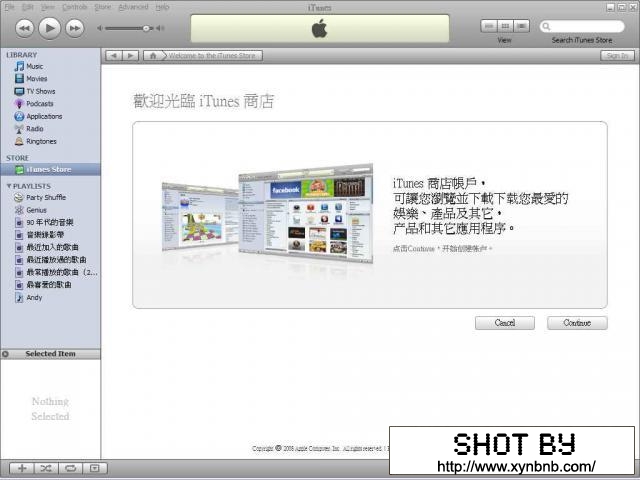Viewport: 640px width, 480px height.
Task: Select the 最喜愛的歌曲 playlist
Action: point(49,284)
